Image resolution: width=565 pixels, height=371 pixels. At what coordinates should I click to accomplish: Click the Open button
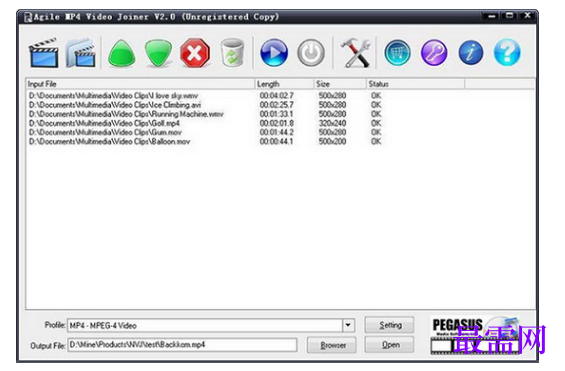[x=390, y=345]
